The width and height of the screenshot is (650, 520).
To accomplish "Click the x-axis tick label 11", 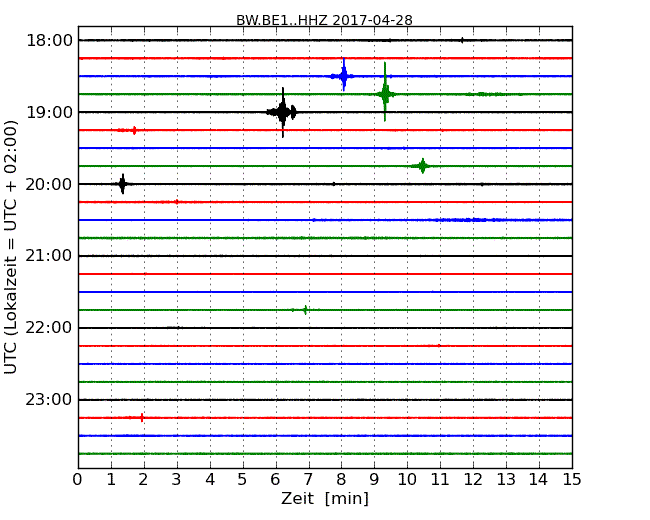I will (440, 479).
